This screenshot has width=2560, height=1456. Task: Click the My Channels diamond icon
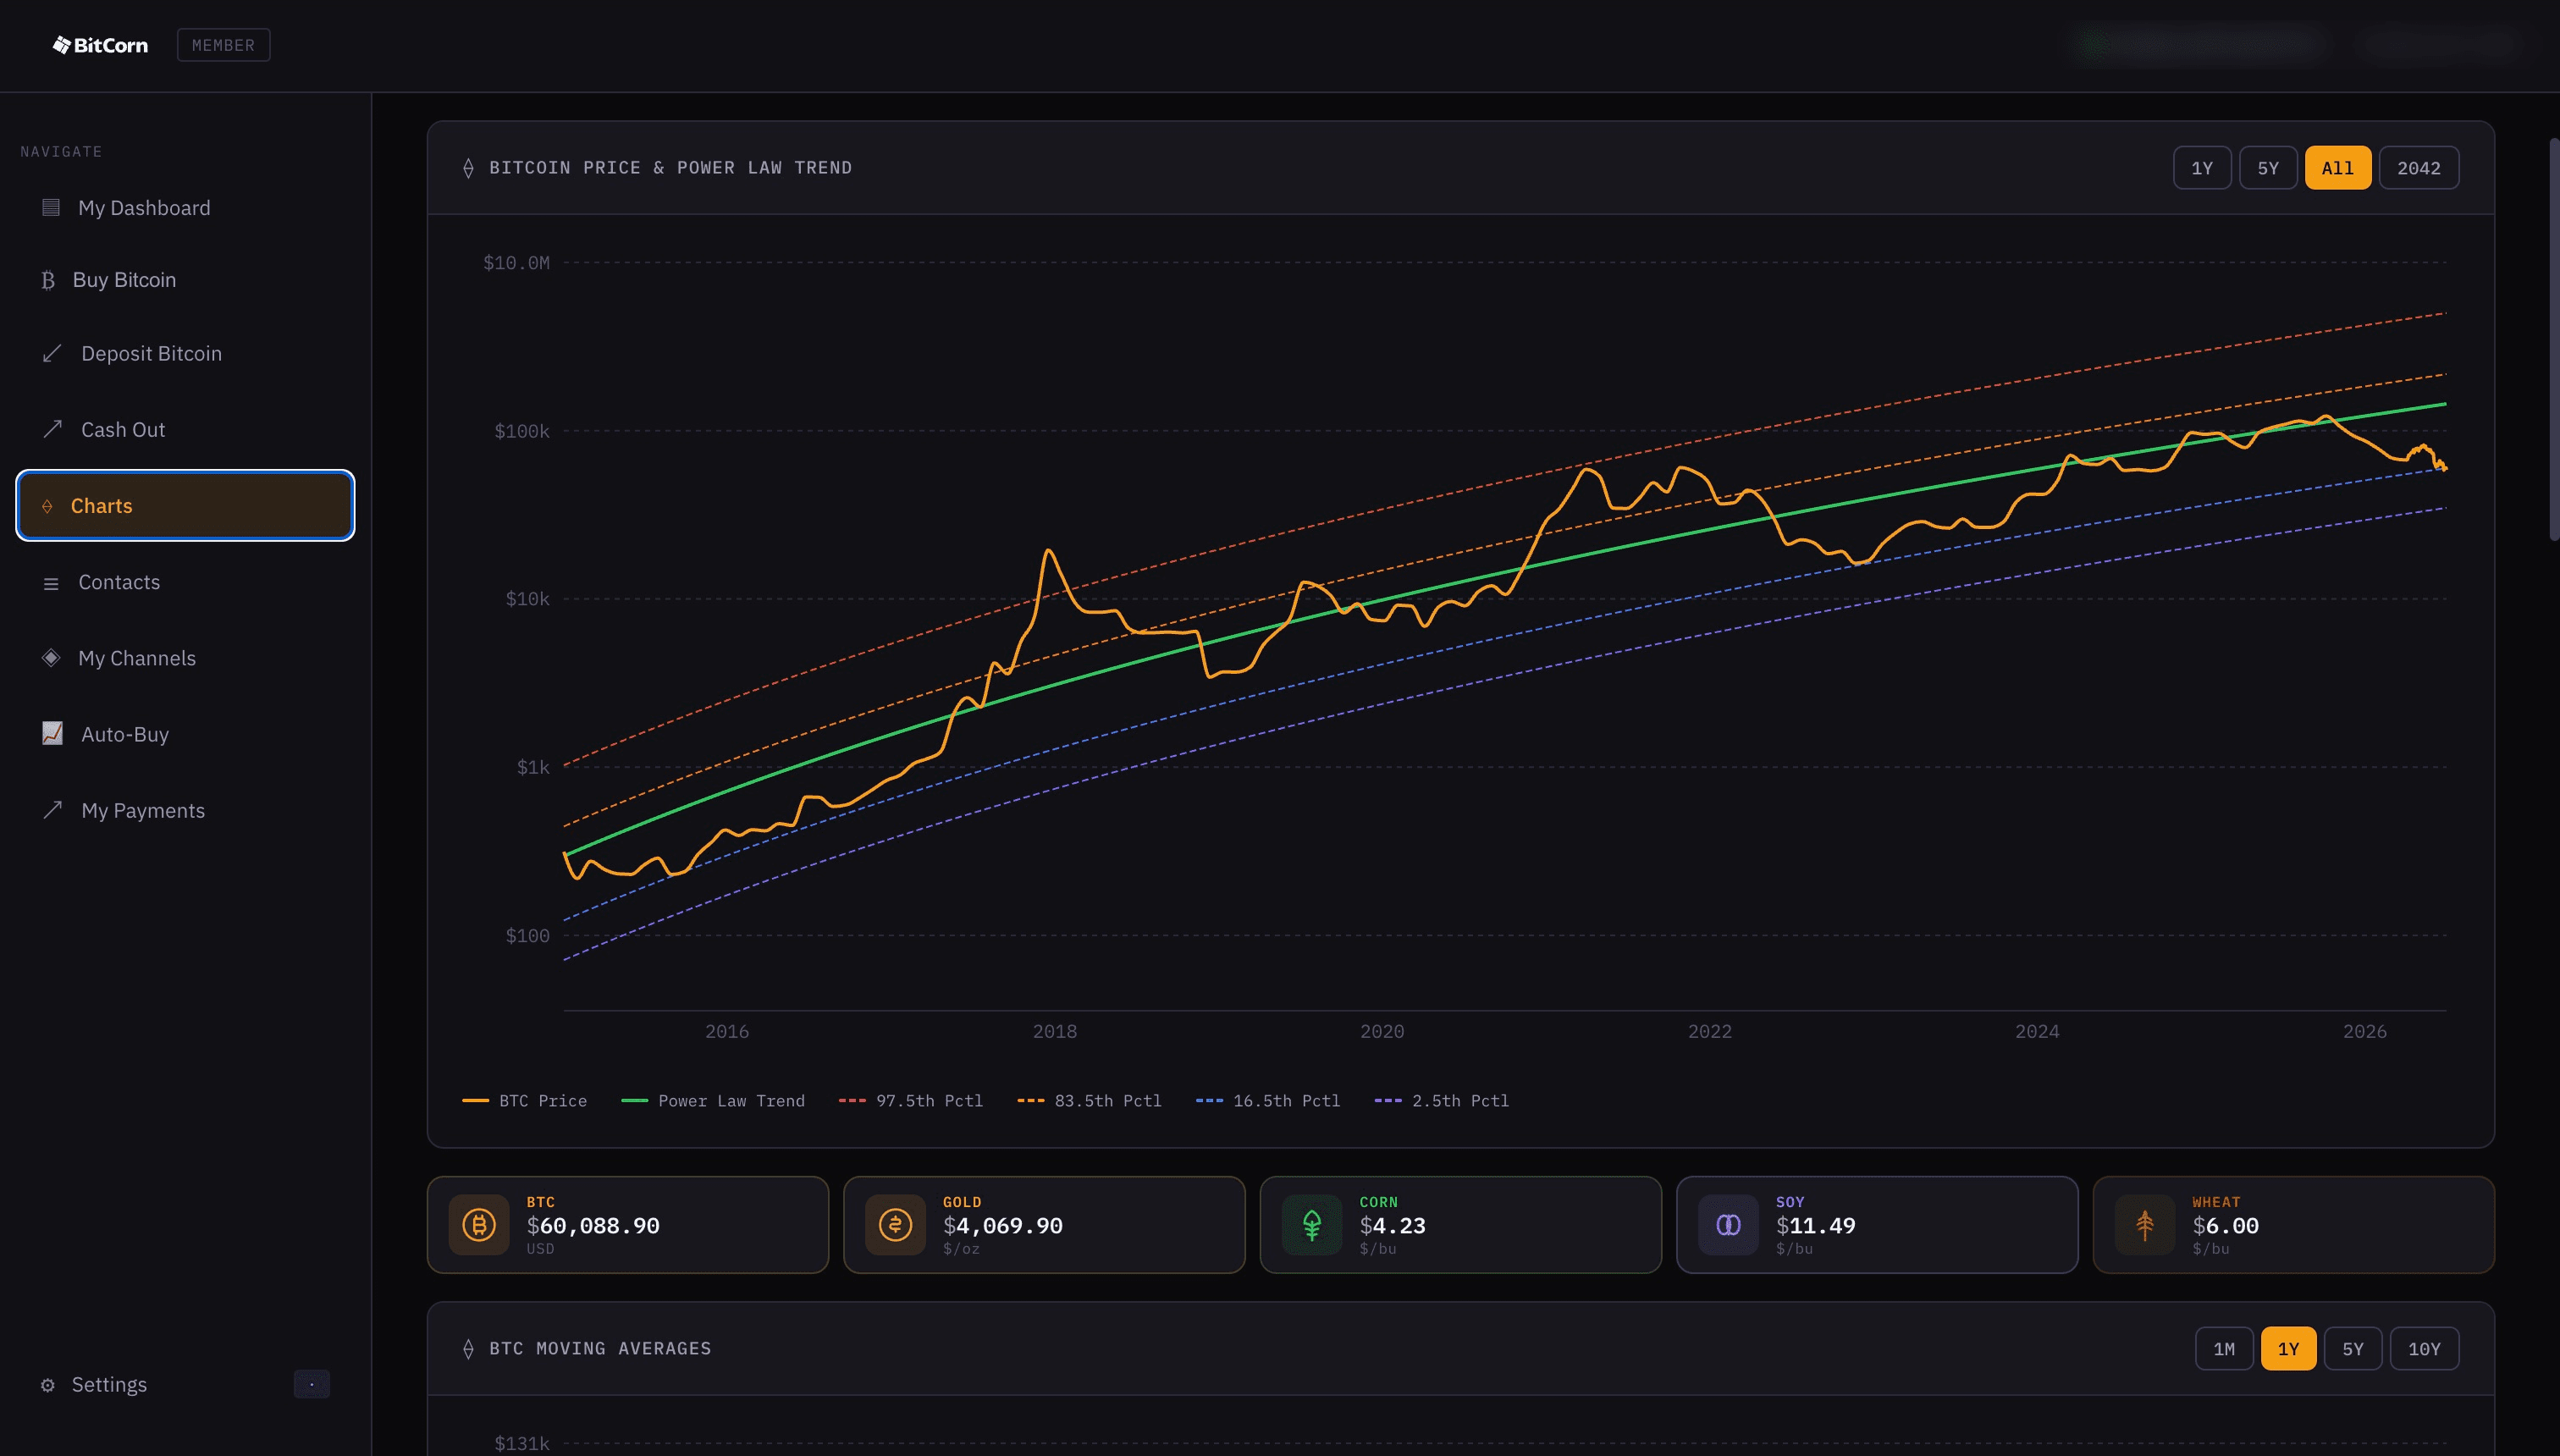(51, 658)
